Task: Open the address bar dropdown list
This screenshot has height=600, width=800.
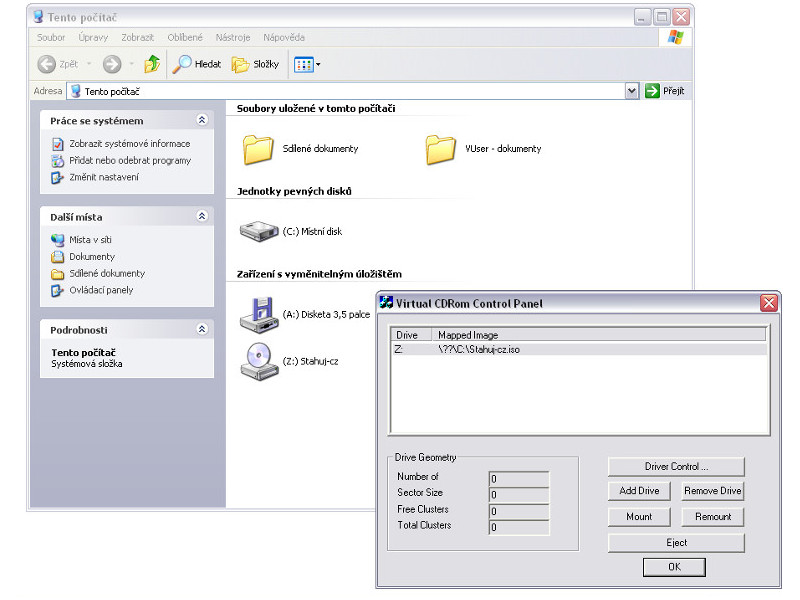Action: coord(632,91)
